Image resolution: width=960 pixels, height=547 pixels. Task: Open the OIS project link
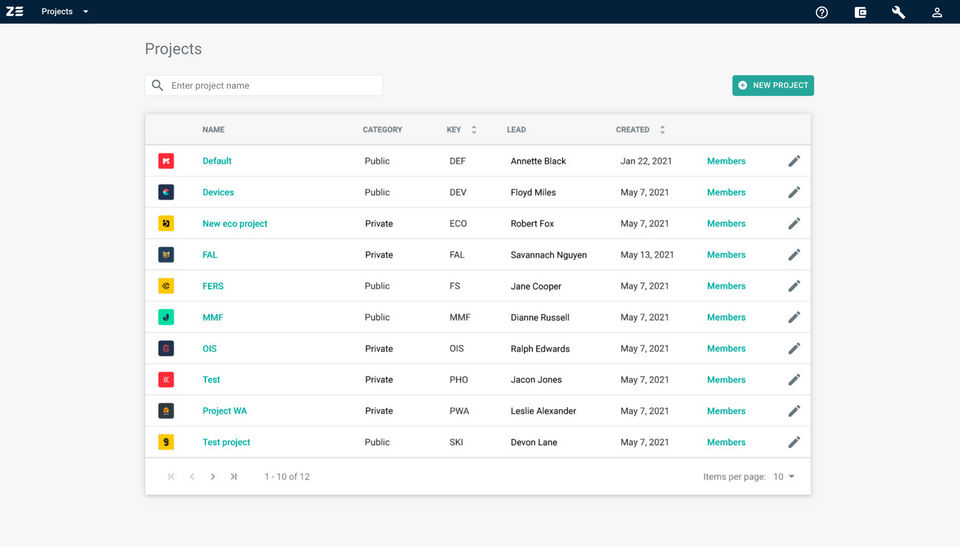(x=209, y=349)
